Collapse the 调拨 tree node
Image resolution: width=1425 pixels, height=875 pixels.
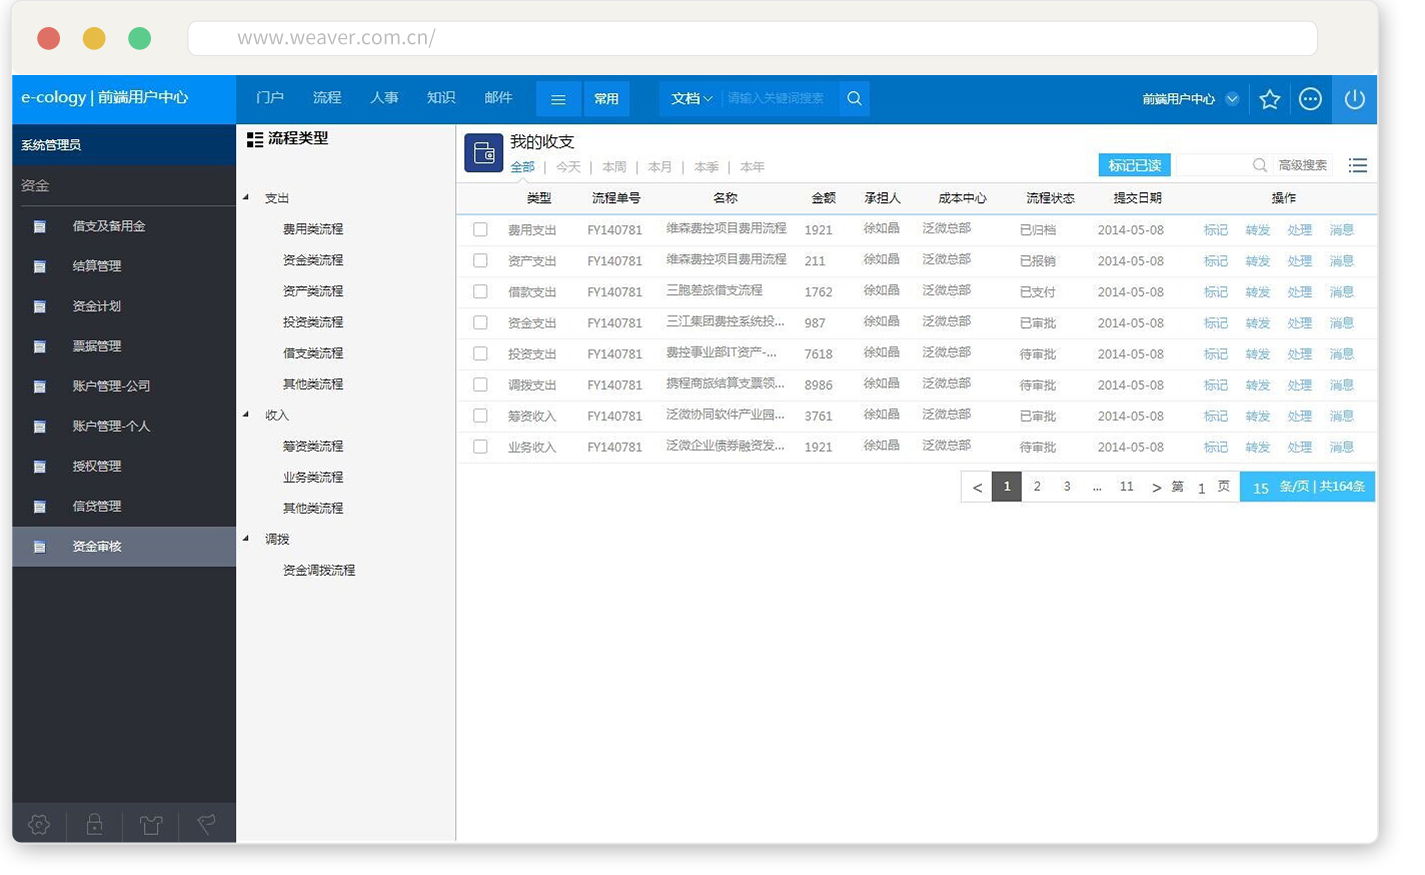(246, 538)
